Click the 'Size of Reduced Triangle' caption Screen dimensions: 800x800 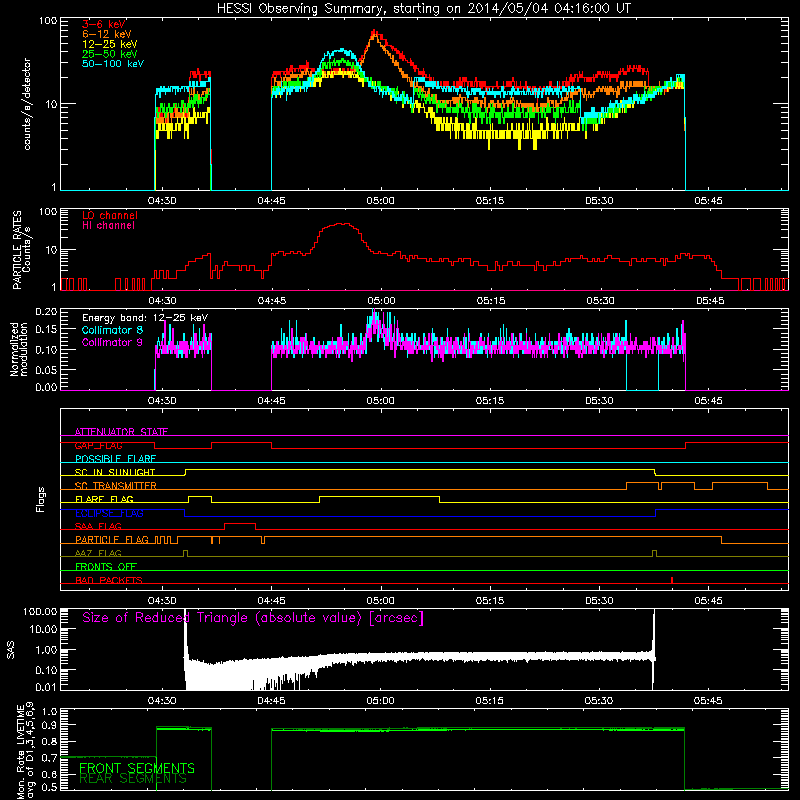click(x=253, y=618)
